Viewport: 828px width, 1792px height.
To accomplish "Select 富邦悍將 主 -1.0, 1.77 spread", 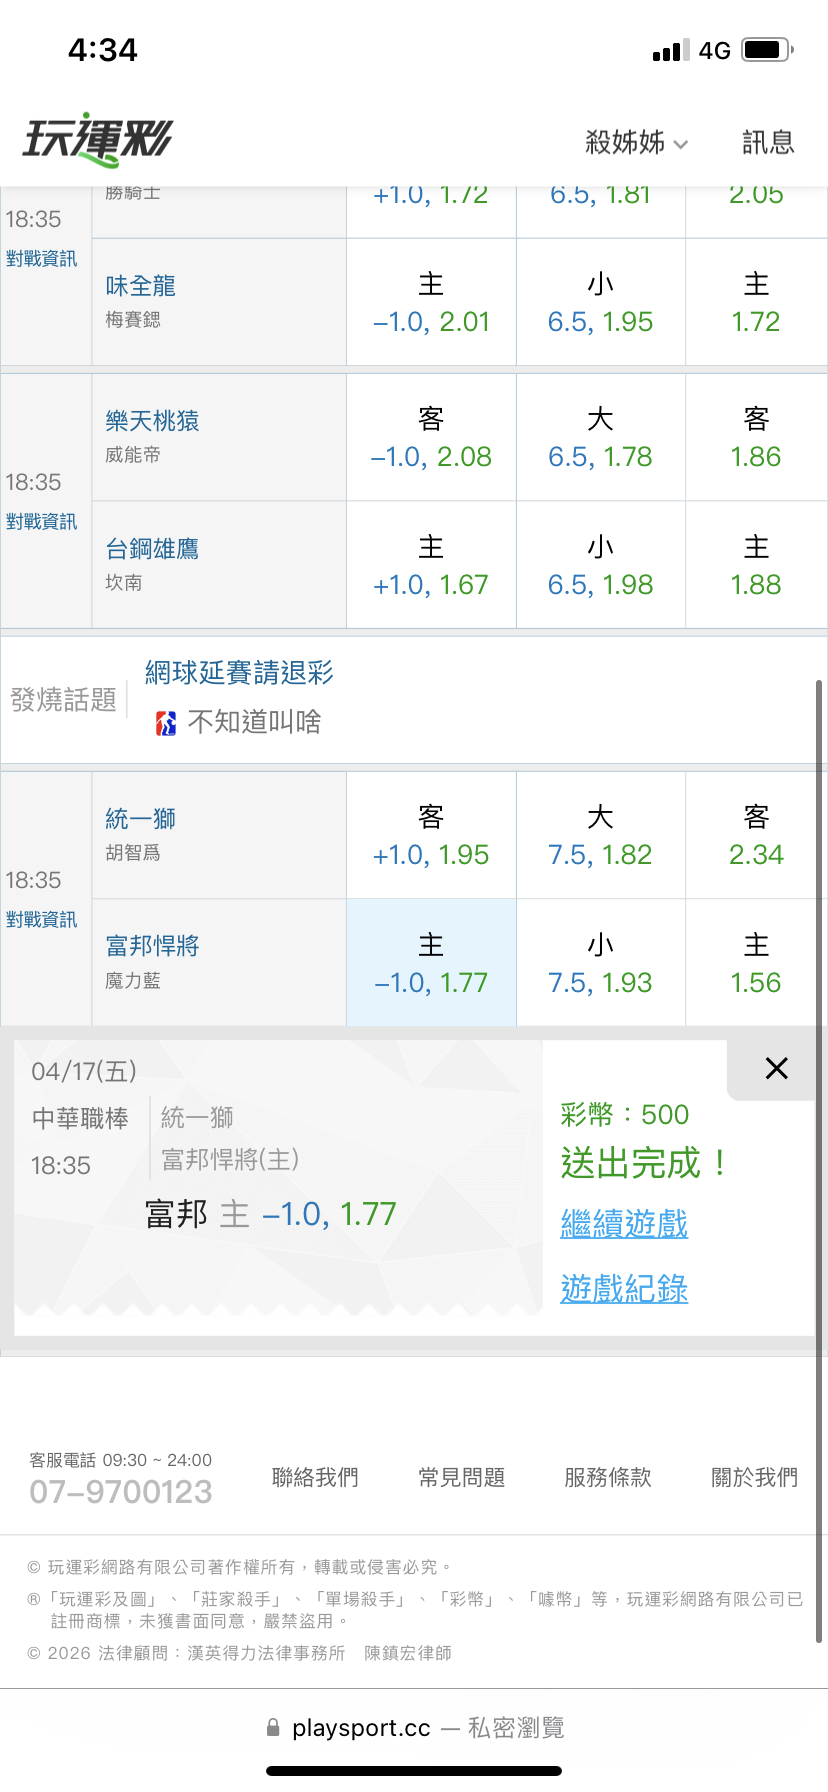I will pos(431,963).
